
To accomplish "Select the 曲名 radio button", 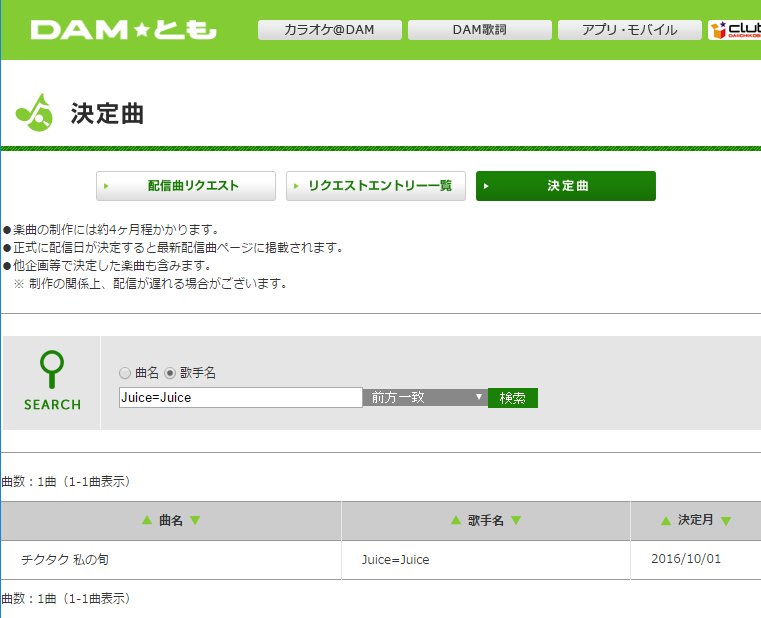I will (125, 373).
